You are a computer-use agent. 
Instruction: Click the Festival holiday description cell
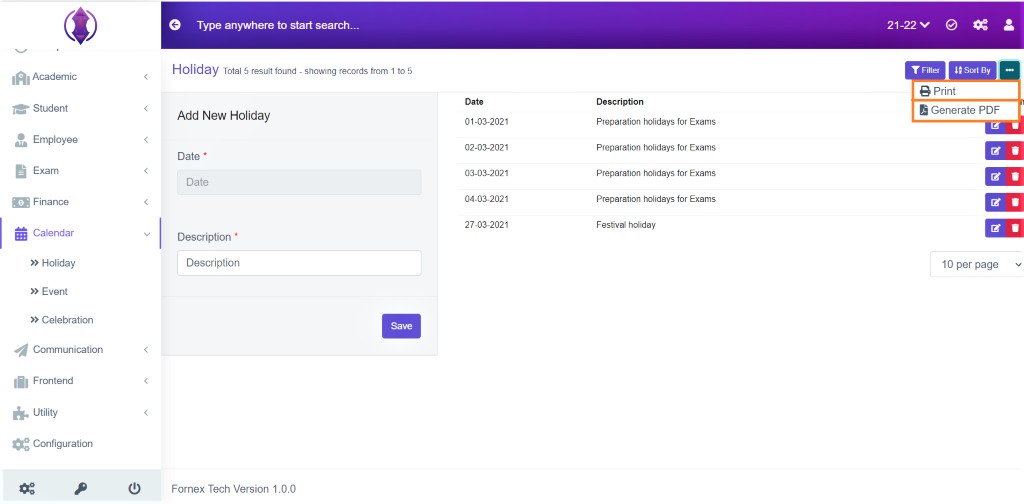coord(626,225)
